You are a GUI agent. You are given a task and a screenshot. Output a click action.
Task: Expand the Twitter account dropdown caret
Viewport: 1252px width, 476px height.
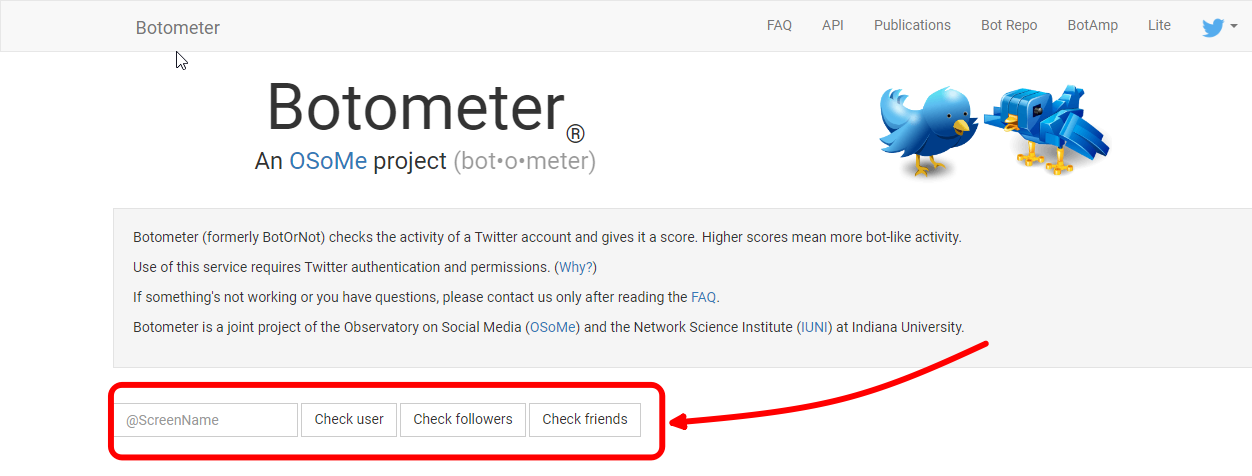pyautogui.click(x=1234, y=28)
